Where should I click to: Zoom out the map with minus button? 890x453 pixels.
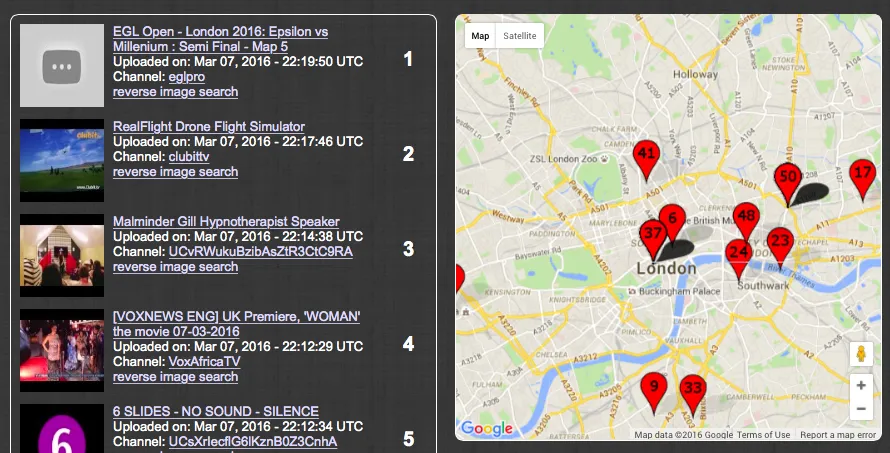861,409
